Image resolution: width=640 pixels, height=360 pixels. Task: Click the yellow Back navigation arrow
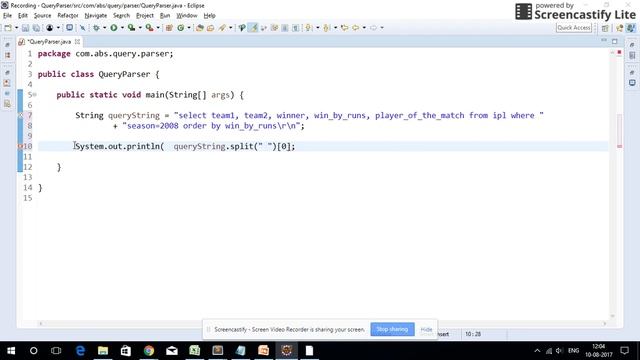tap(356, 28)
